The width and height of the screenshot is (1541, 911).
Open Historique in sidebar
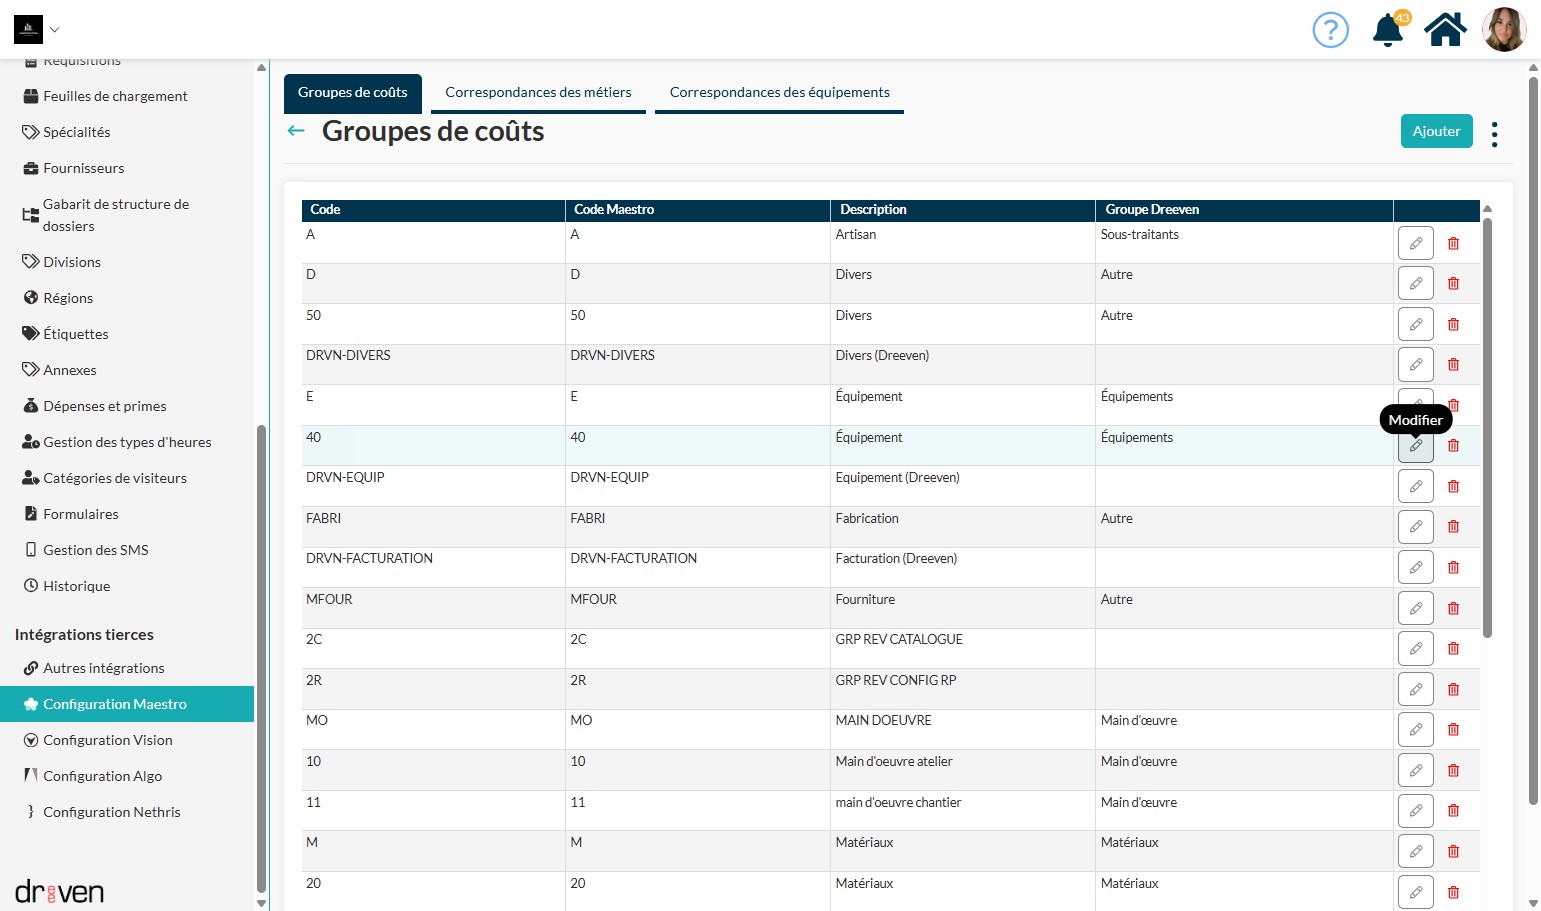[x=127, y=586]
